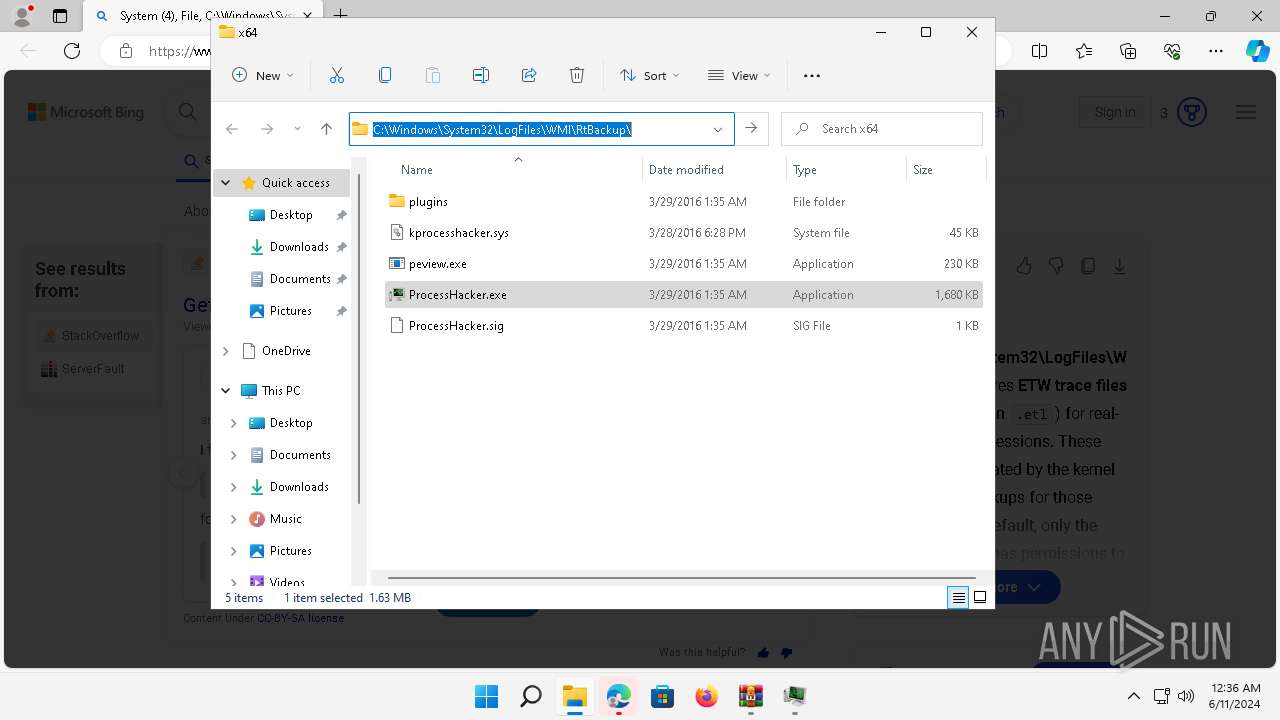Select Documents in Quick access
The image size is (1280, 720).
(289, 279)
